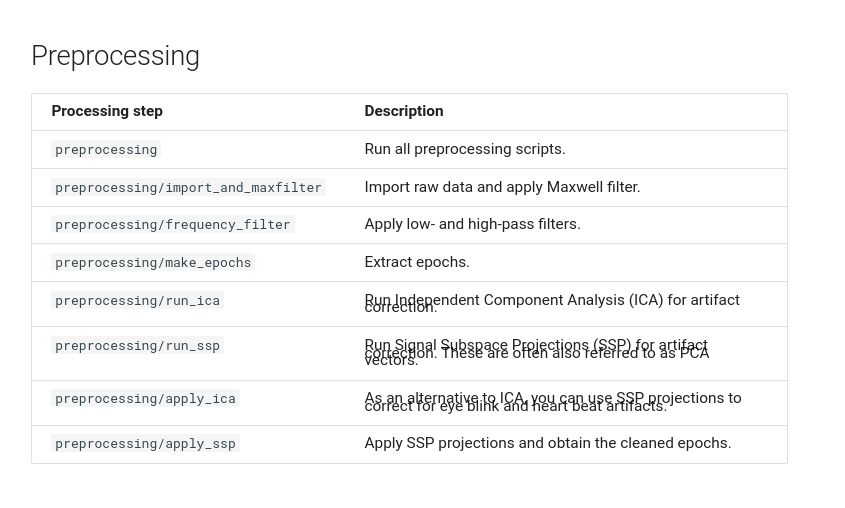Select 'preprocessing/make_epochs' code text

[x=153, y=262]
